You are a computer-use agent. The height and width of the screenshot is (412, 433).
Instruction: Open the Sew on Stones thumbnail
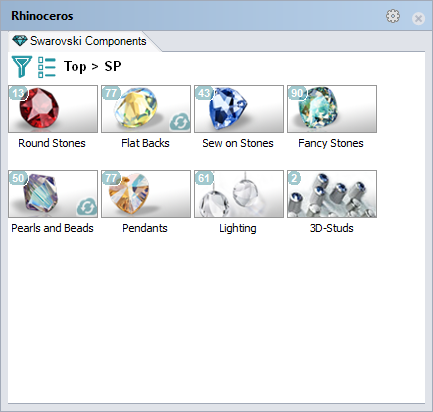pos(239,109)
